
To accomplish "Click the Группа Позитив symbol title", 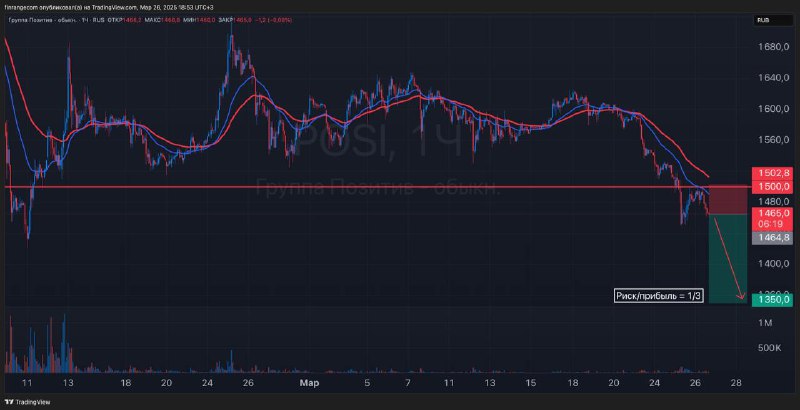I will tap(41, 20).
